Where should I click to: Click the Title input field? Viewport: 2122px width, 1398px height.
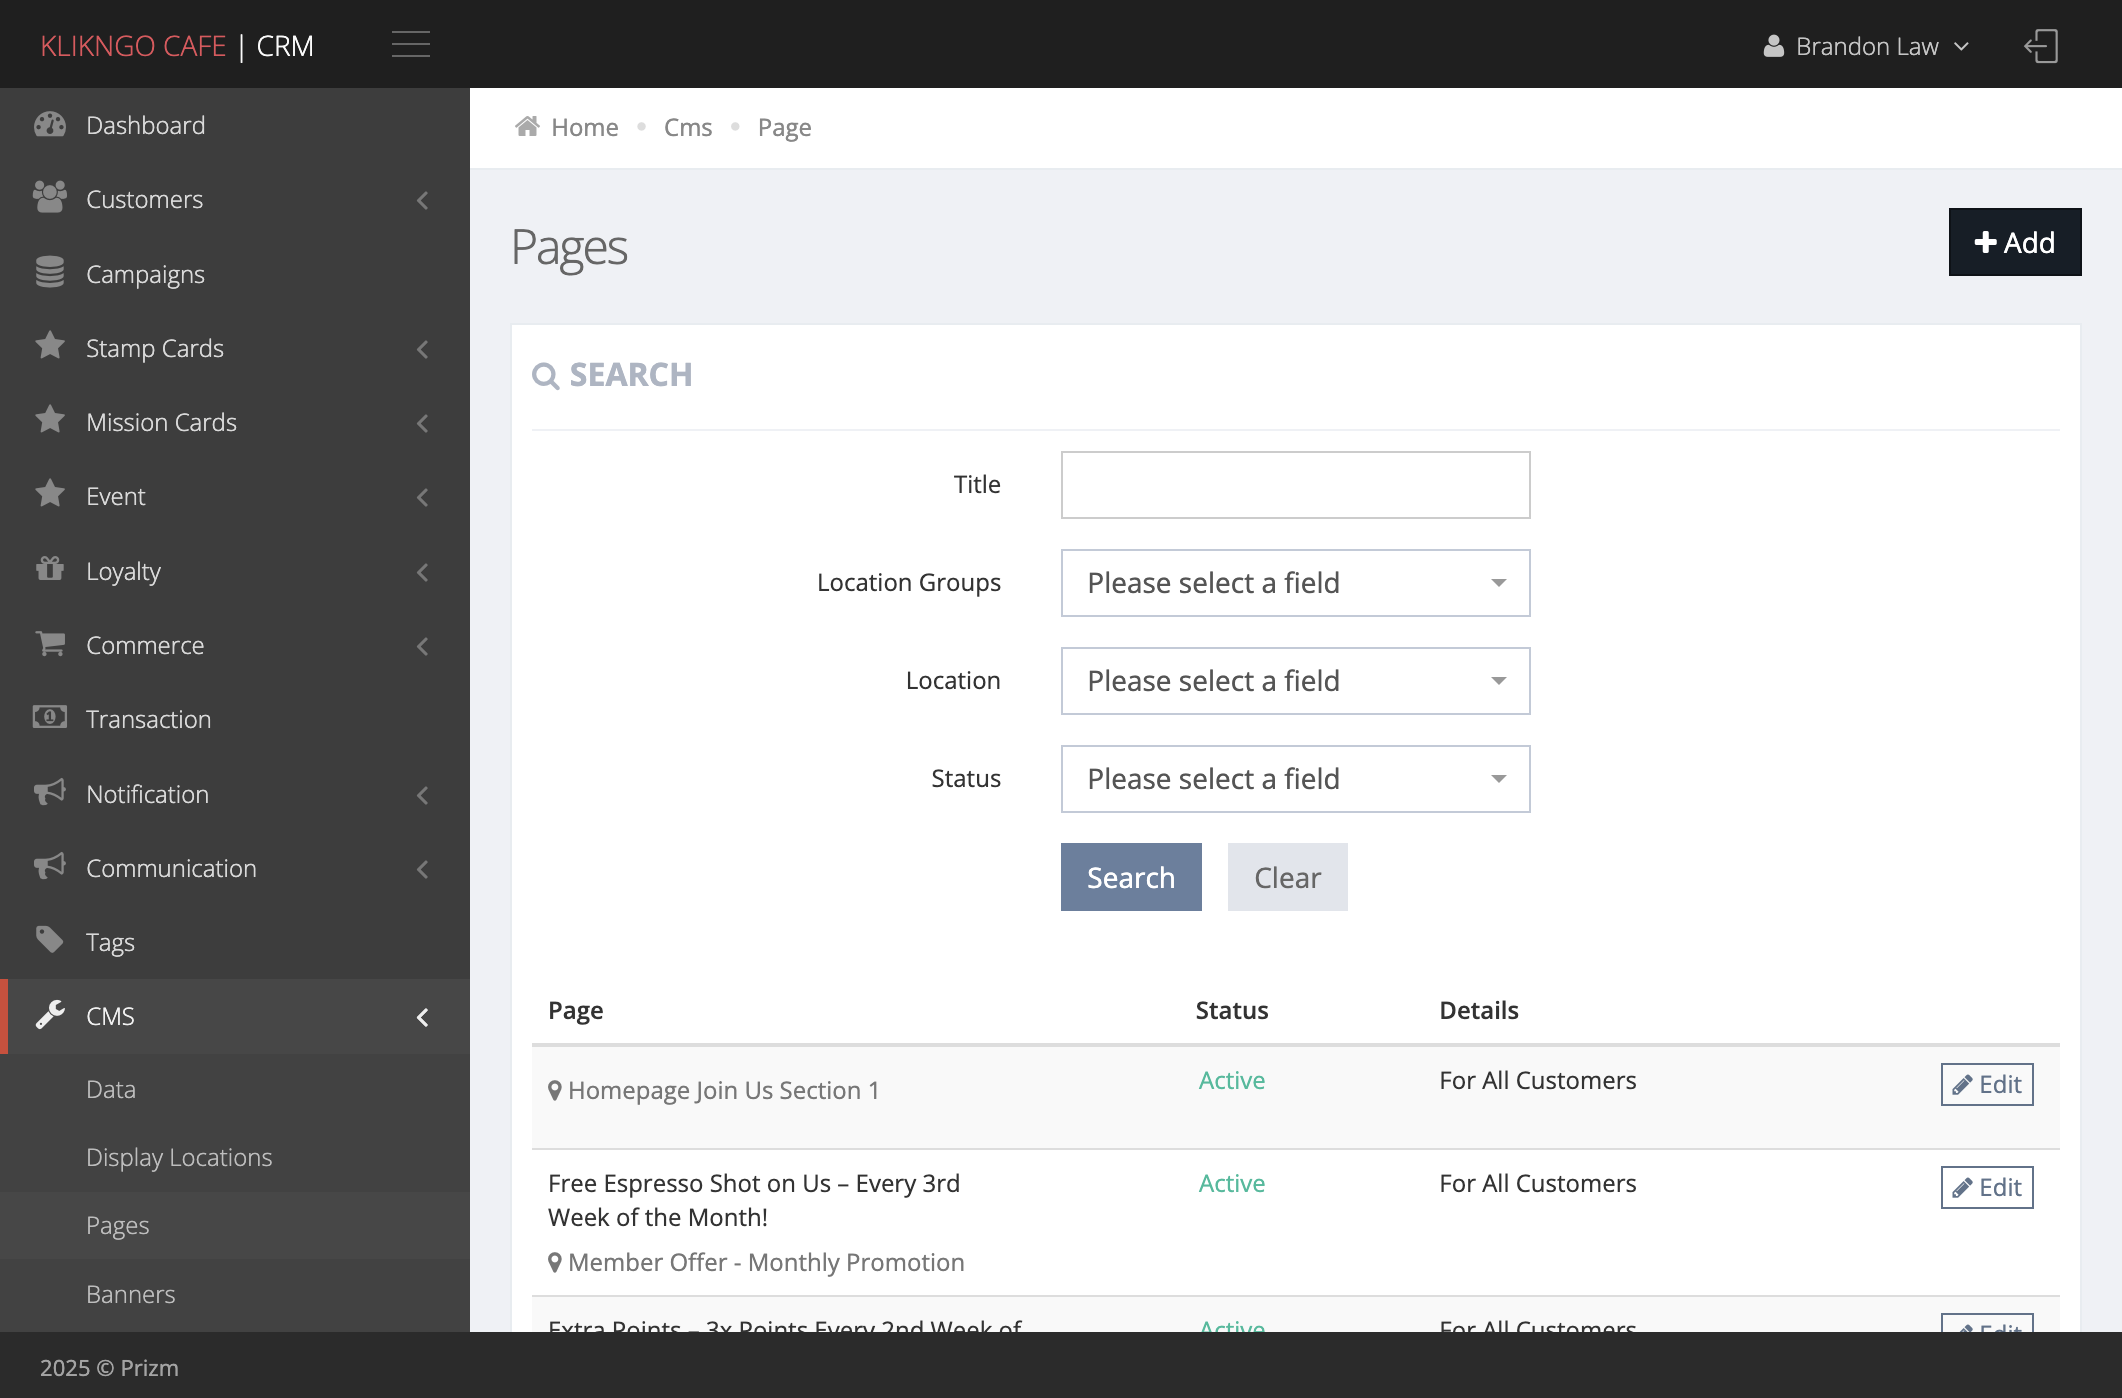[x=1295, y=485]
